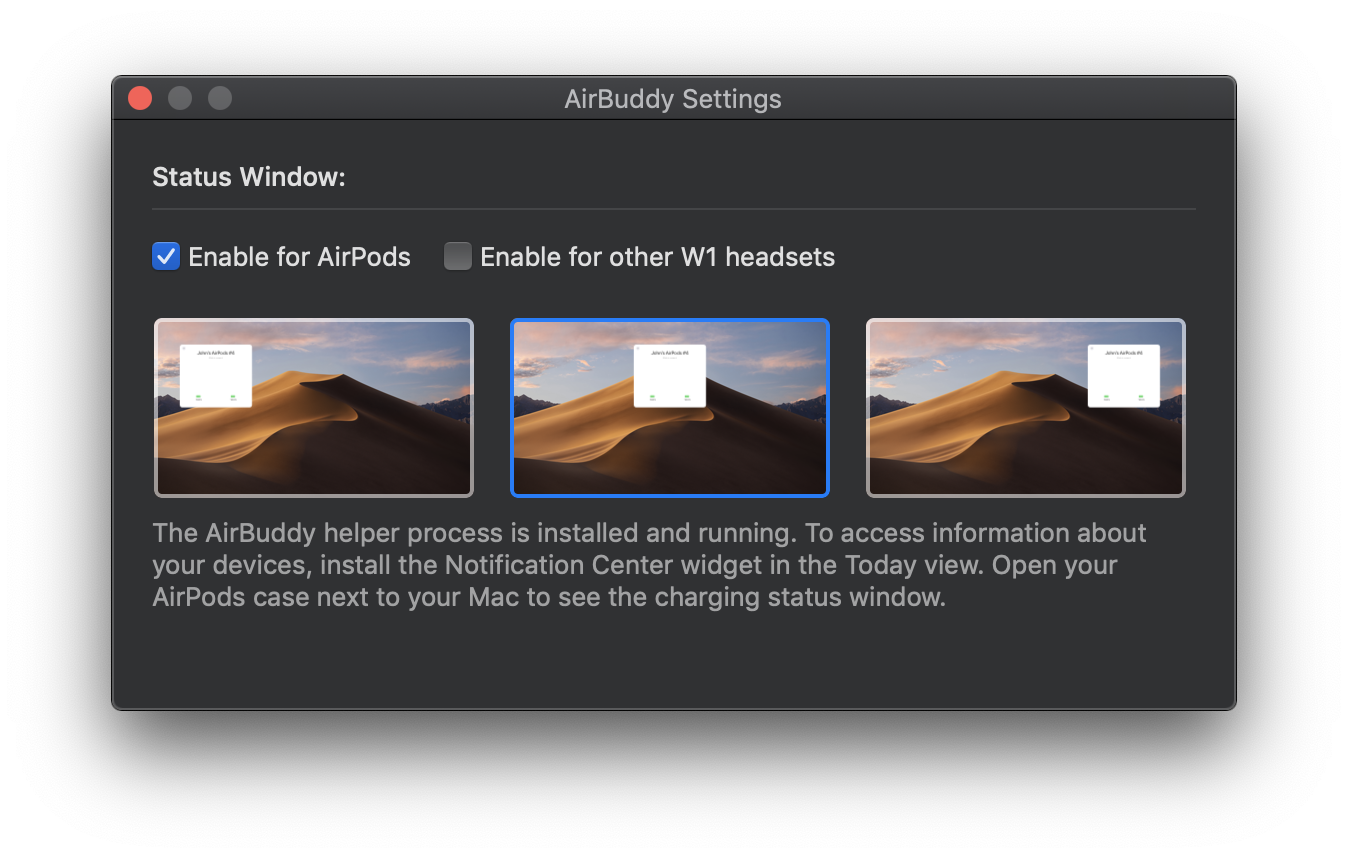This screenshot has width=1348, height=858.
Task: Click the white AirPods card in right preview
Action: pos(1123,376)
